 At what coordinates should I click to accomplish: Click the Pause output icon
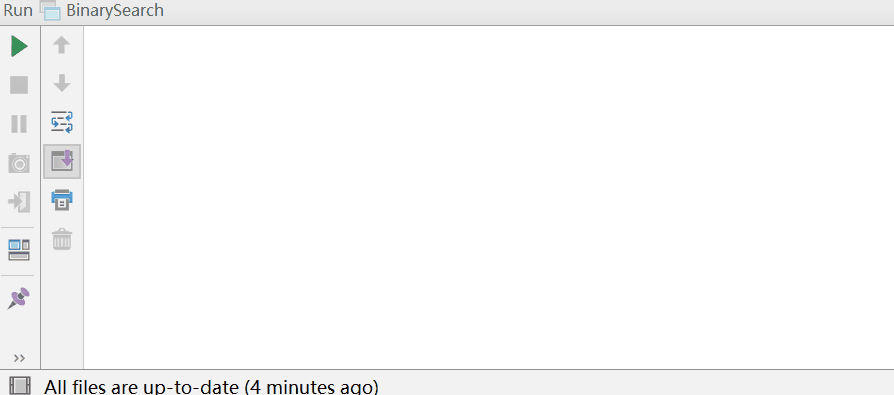[19, 124]
